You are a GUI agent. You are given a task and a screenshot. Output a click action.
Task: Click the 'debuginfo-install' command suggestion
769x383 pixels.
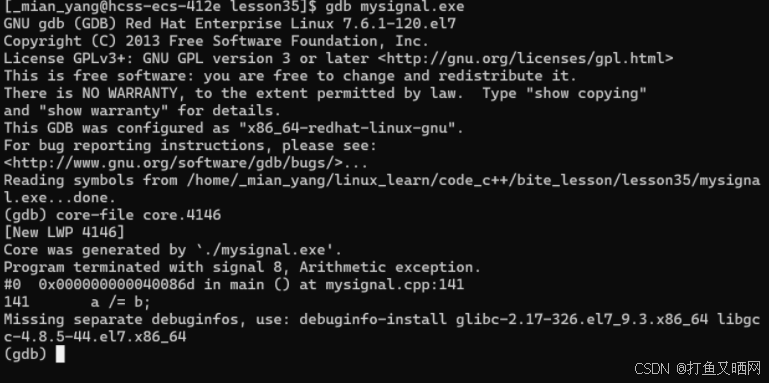tap(373, 319)
